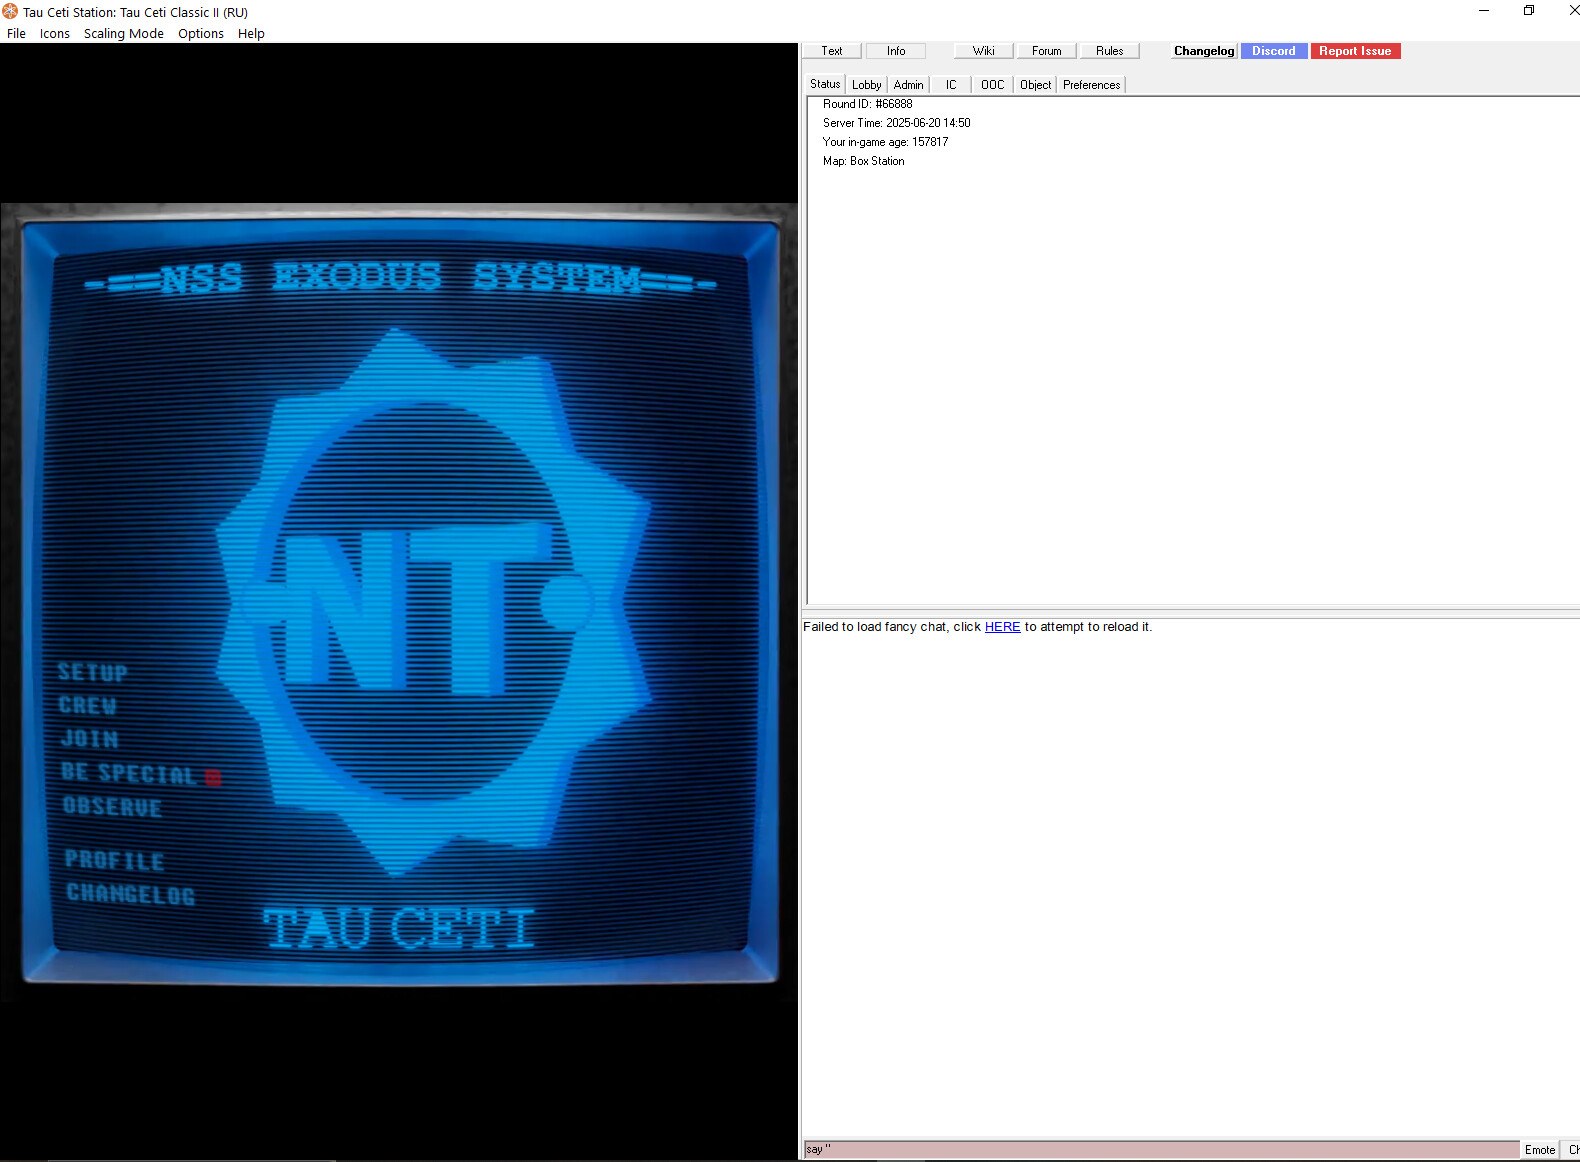
Task: Open the Scaling Mode menu
Action: click(x=123, y=33)
